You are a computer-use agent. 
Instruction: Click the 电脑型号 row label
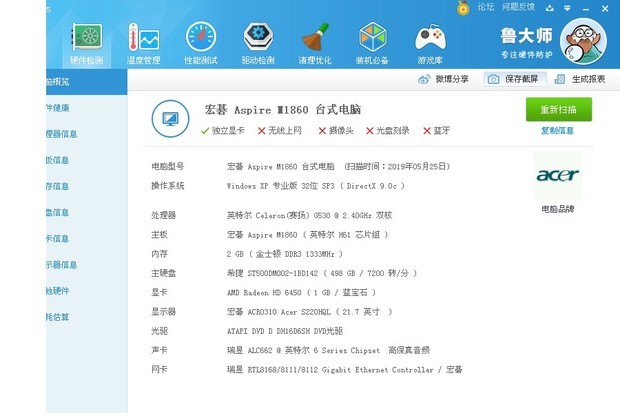click(168, 166)
